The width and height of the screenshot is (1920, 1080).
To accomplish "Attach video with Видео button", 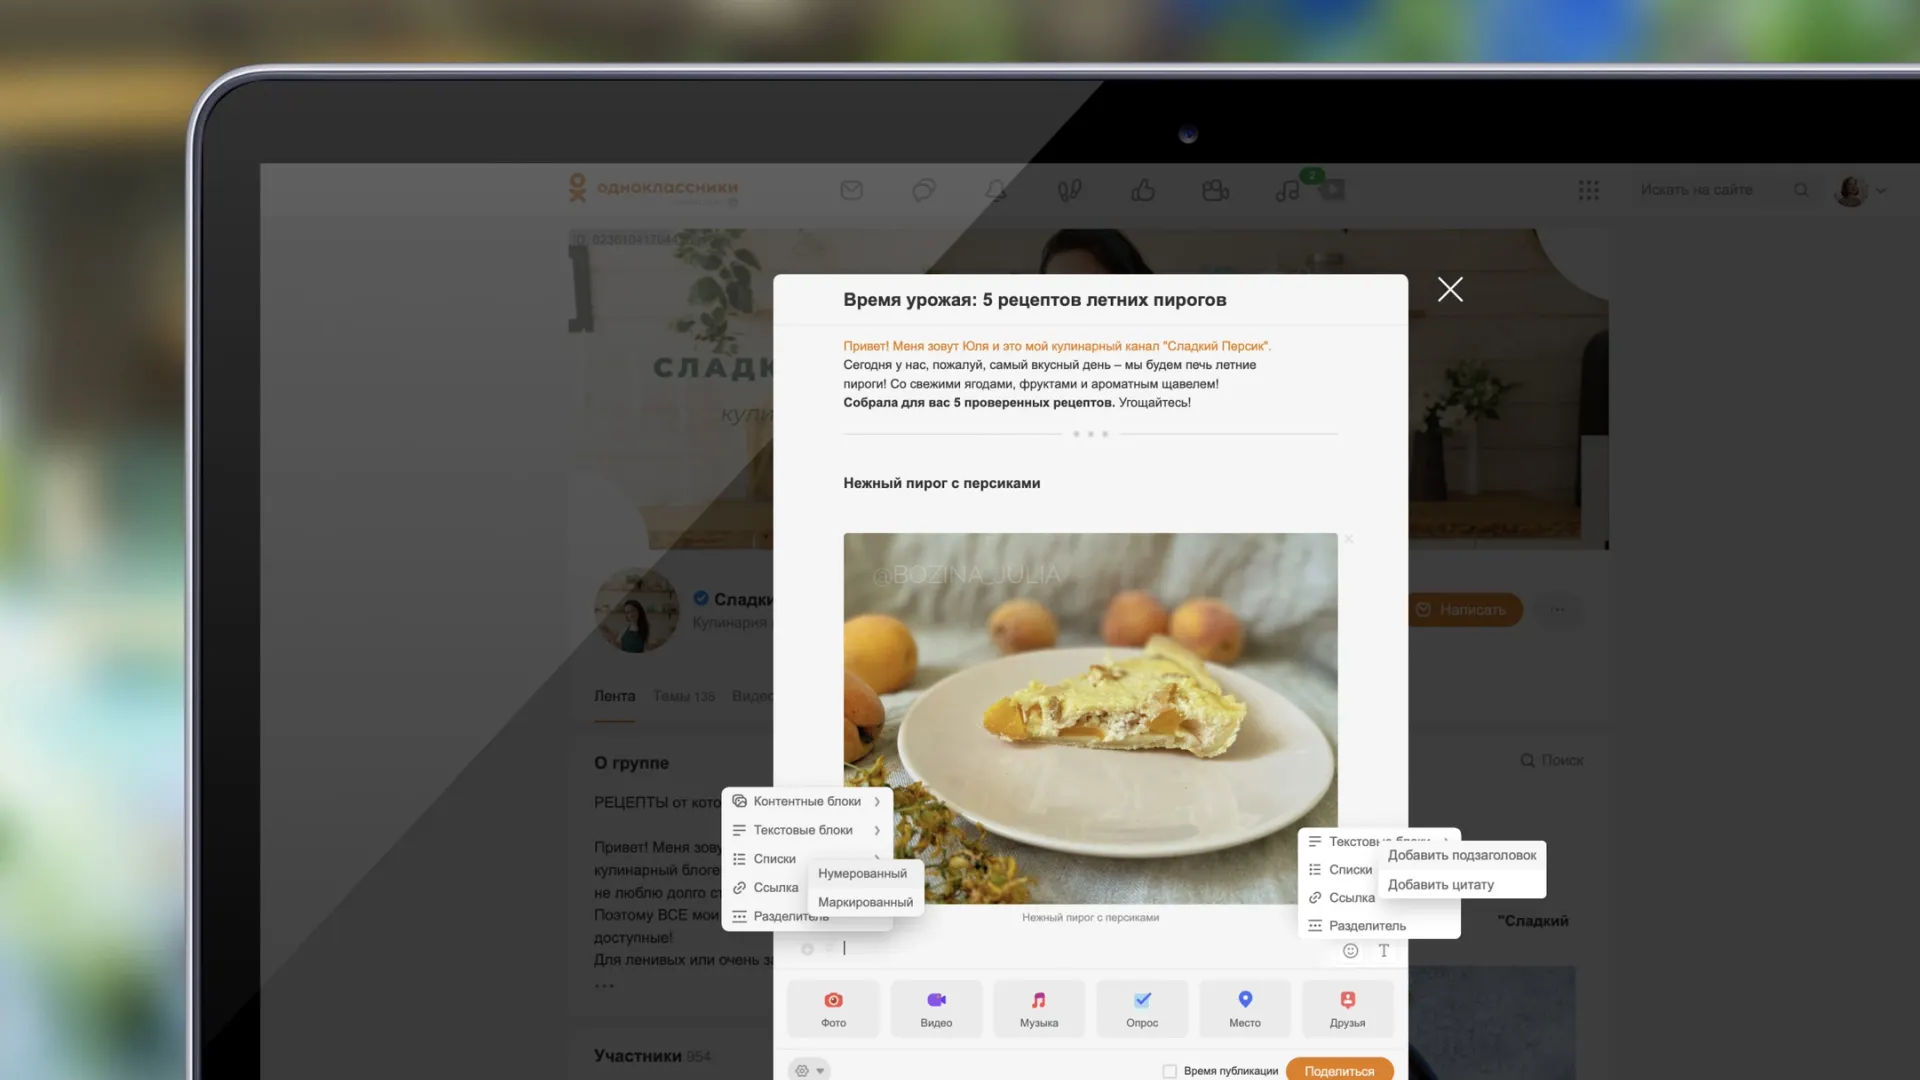I will click(x=936, y=1008).
